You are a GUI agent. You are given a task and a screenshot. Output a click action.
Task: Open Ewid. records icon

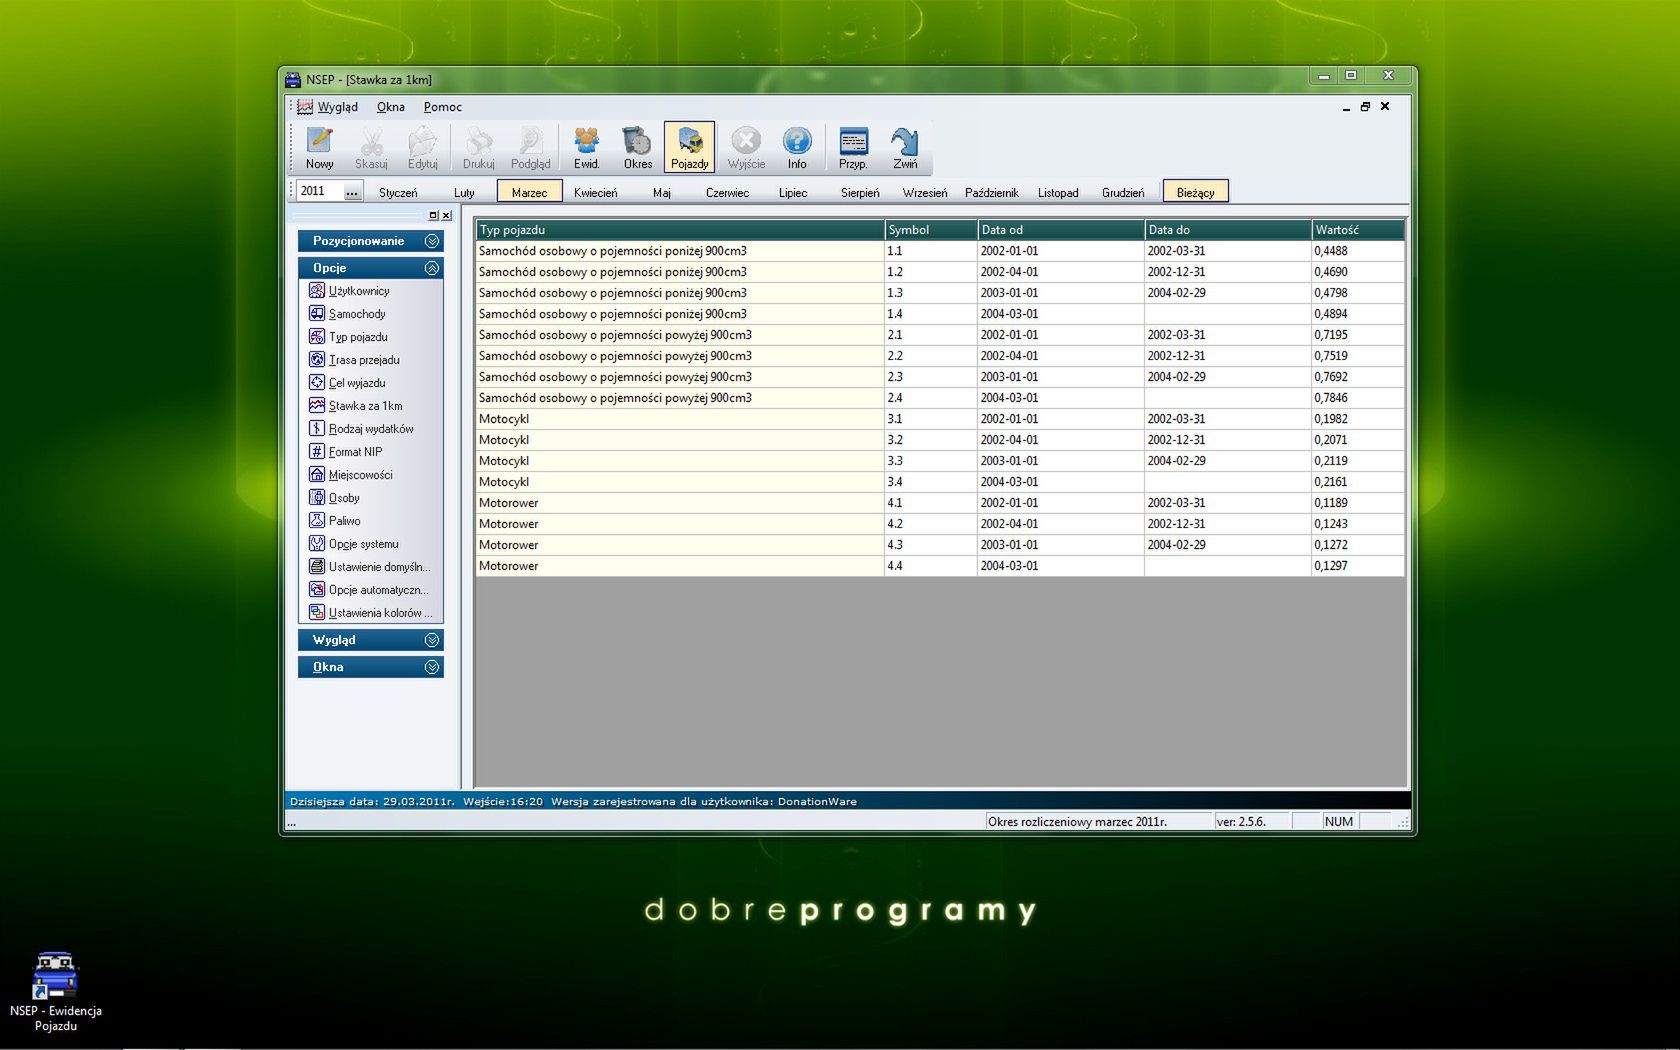586,147
